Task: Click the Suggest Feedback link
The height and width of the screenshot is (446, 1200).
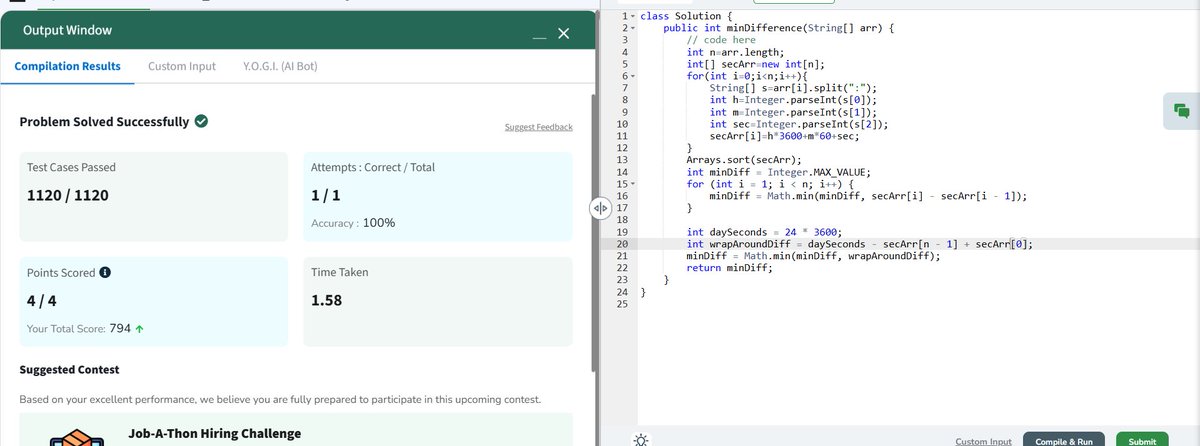Action: pyautogui.click(x=539, y=127)
